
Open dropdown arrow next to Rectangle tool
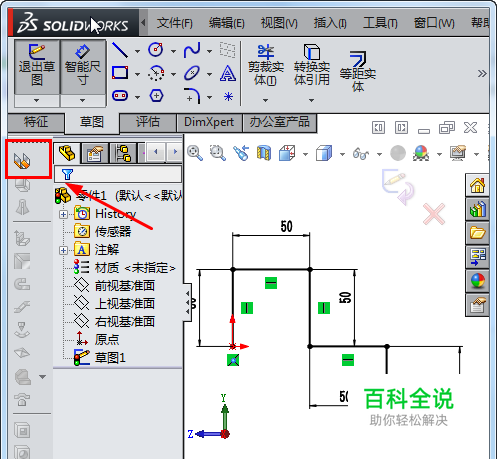(137, 74)
